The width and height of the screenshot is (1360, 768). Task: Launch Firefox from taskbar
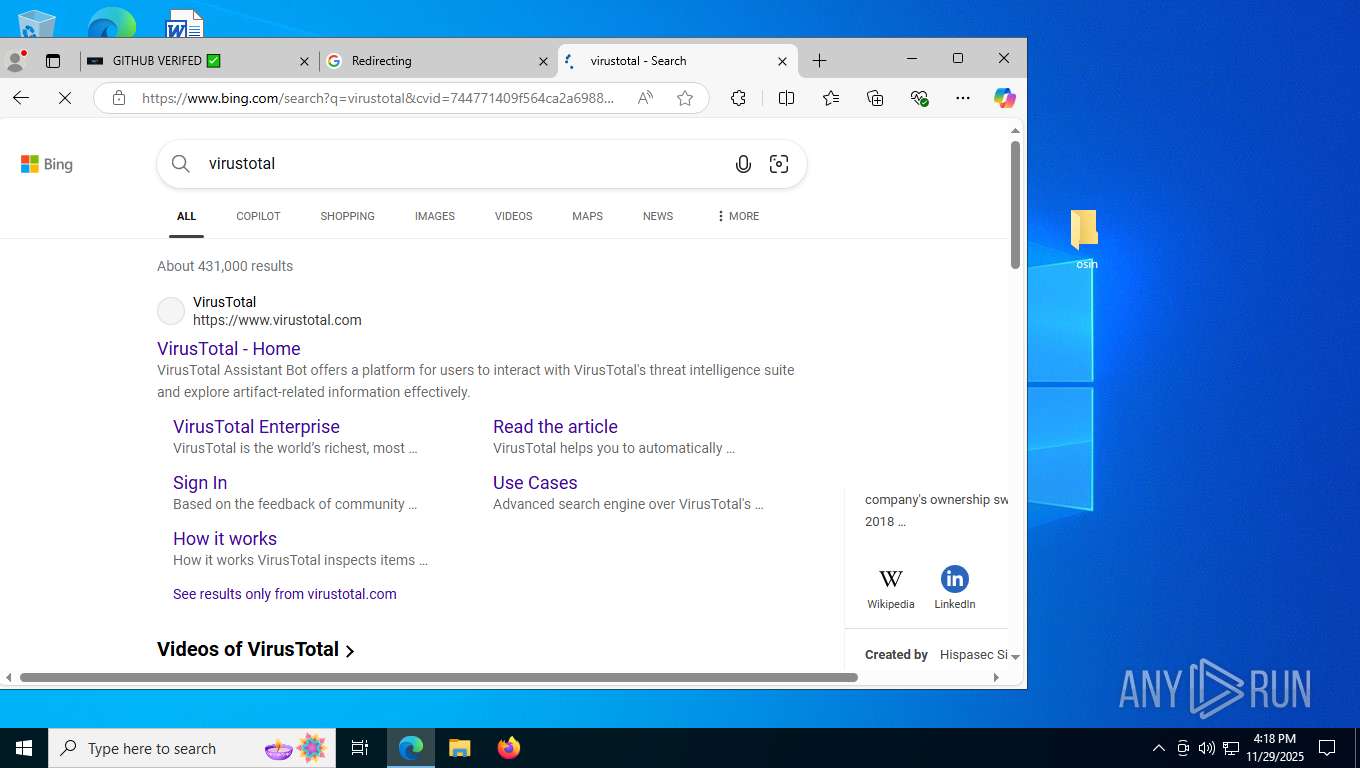509,748
